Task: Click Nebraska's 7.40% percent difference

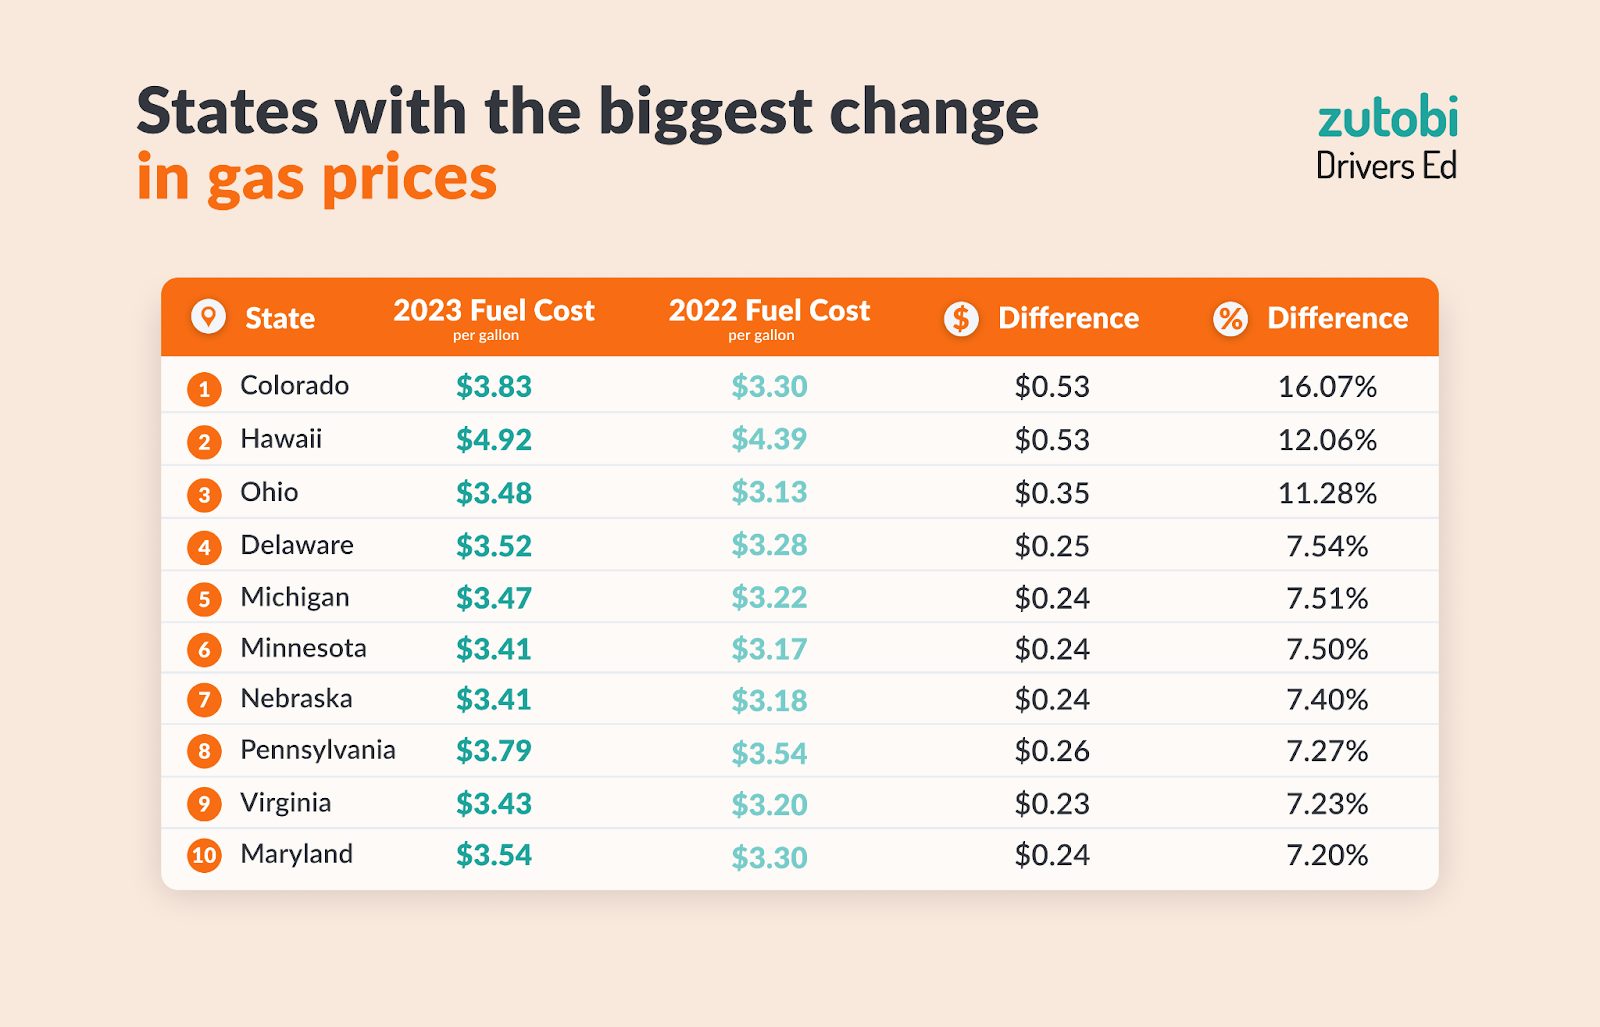Action: click(1327, 700)
